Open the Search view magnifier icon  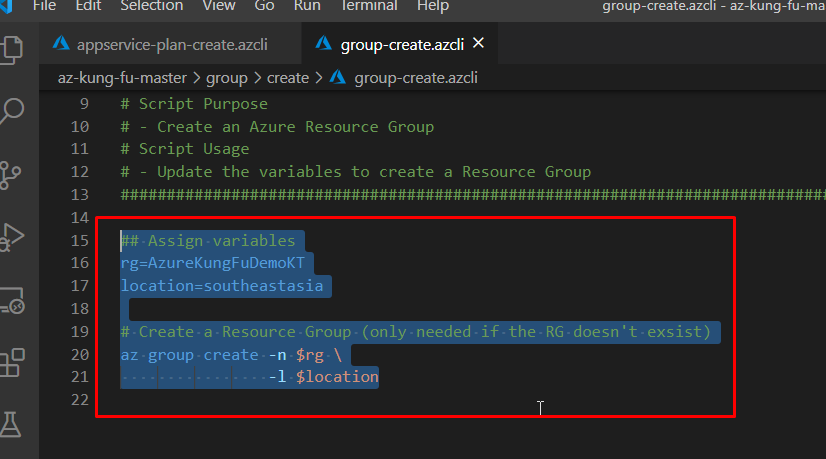[x=12, y=110]
